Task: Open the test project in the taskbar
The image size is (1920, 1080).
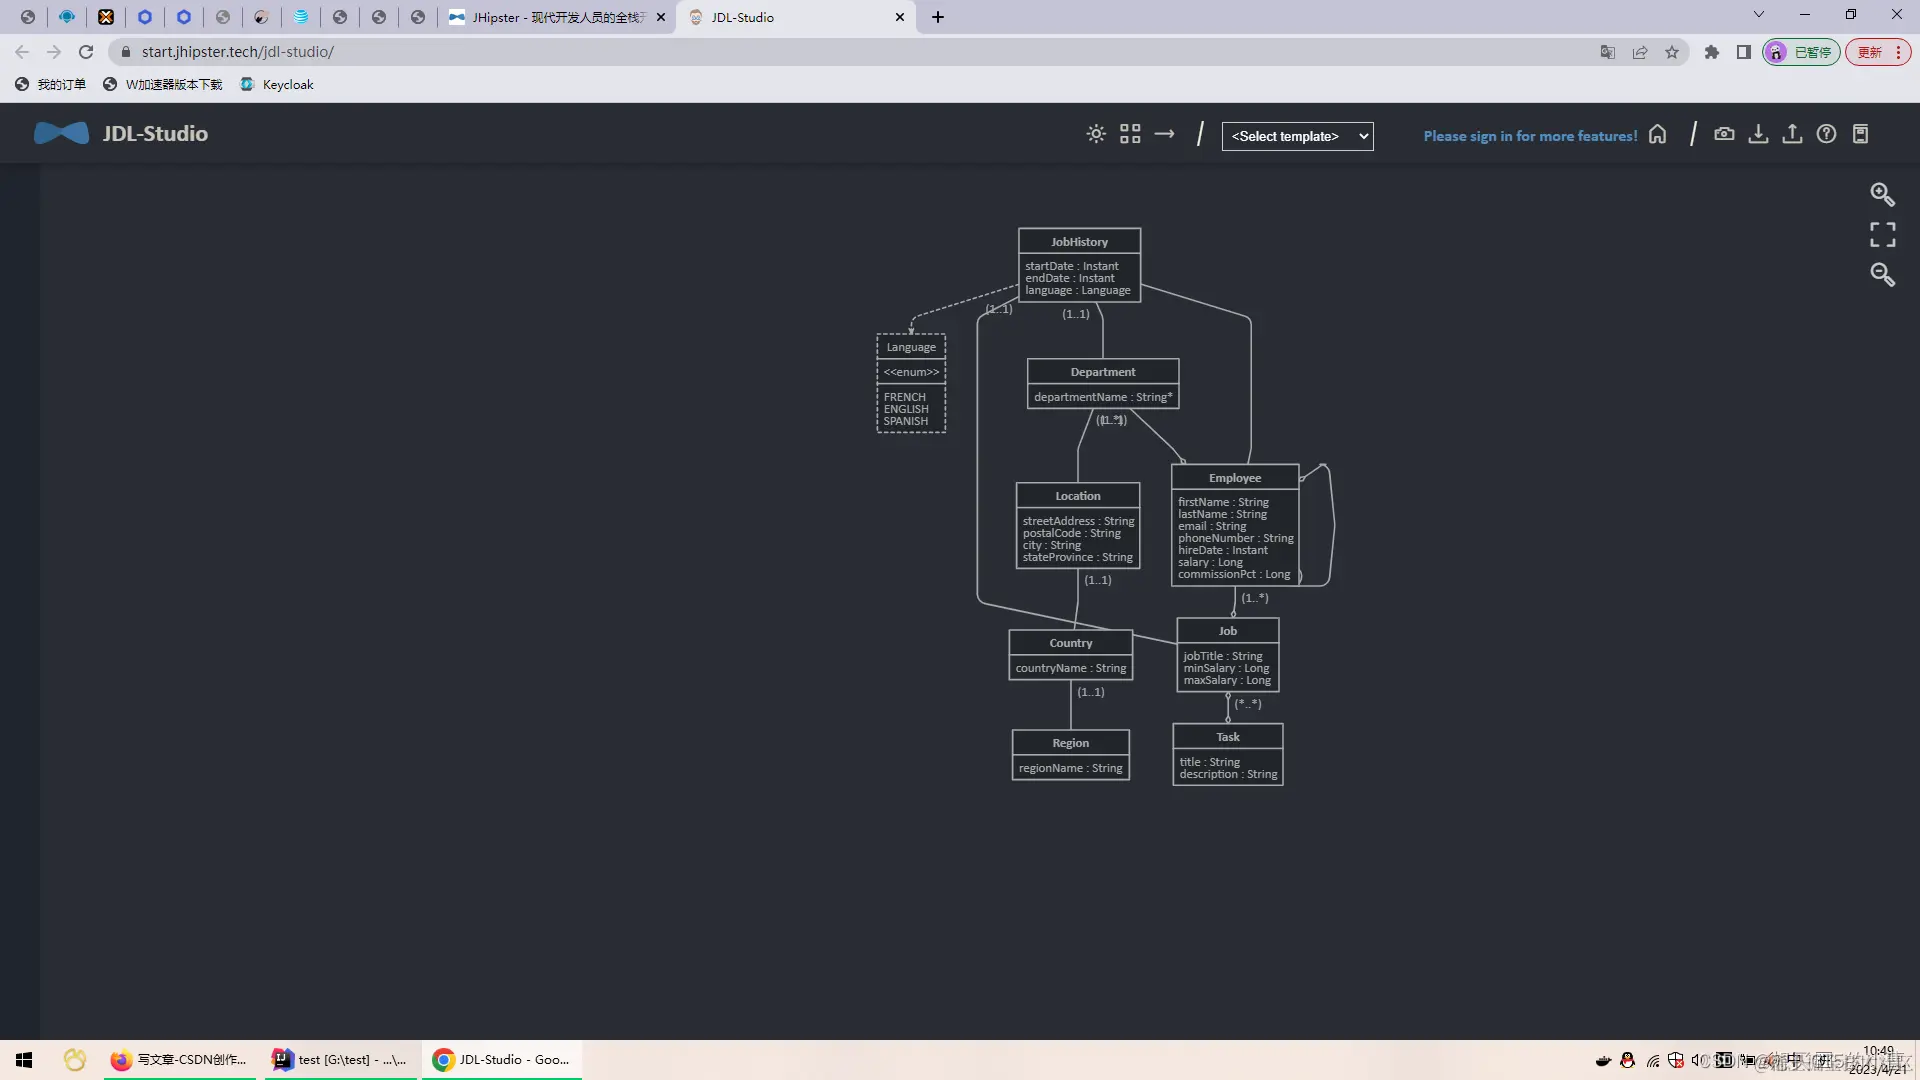Action: coord(340,1060)
